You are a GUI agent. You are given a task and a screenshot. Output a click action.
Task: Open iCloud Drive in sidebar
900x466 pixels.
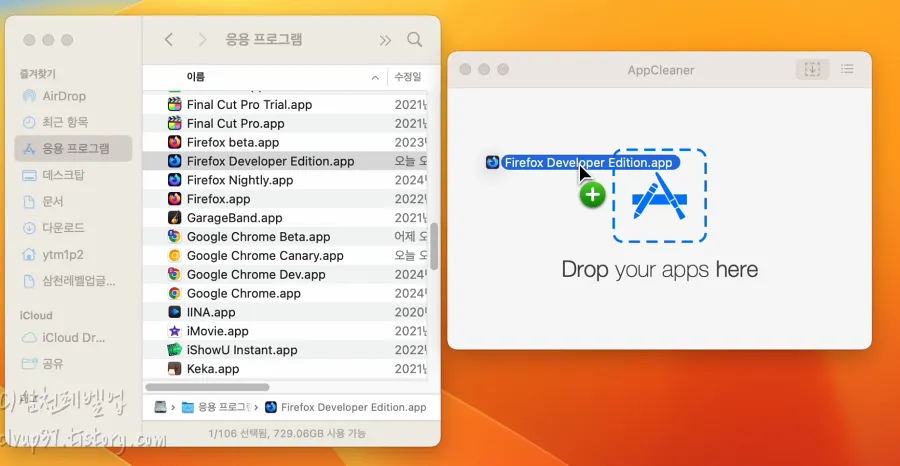(x=63, y=337)
